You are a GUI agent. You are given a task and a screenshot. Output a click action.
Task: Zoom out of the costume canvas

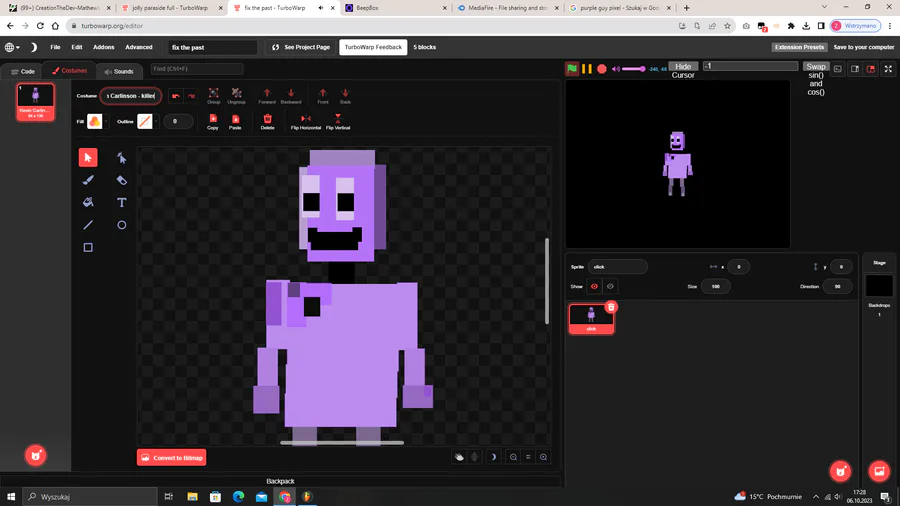513,457
